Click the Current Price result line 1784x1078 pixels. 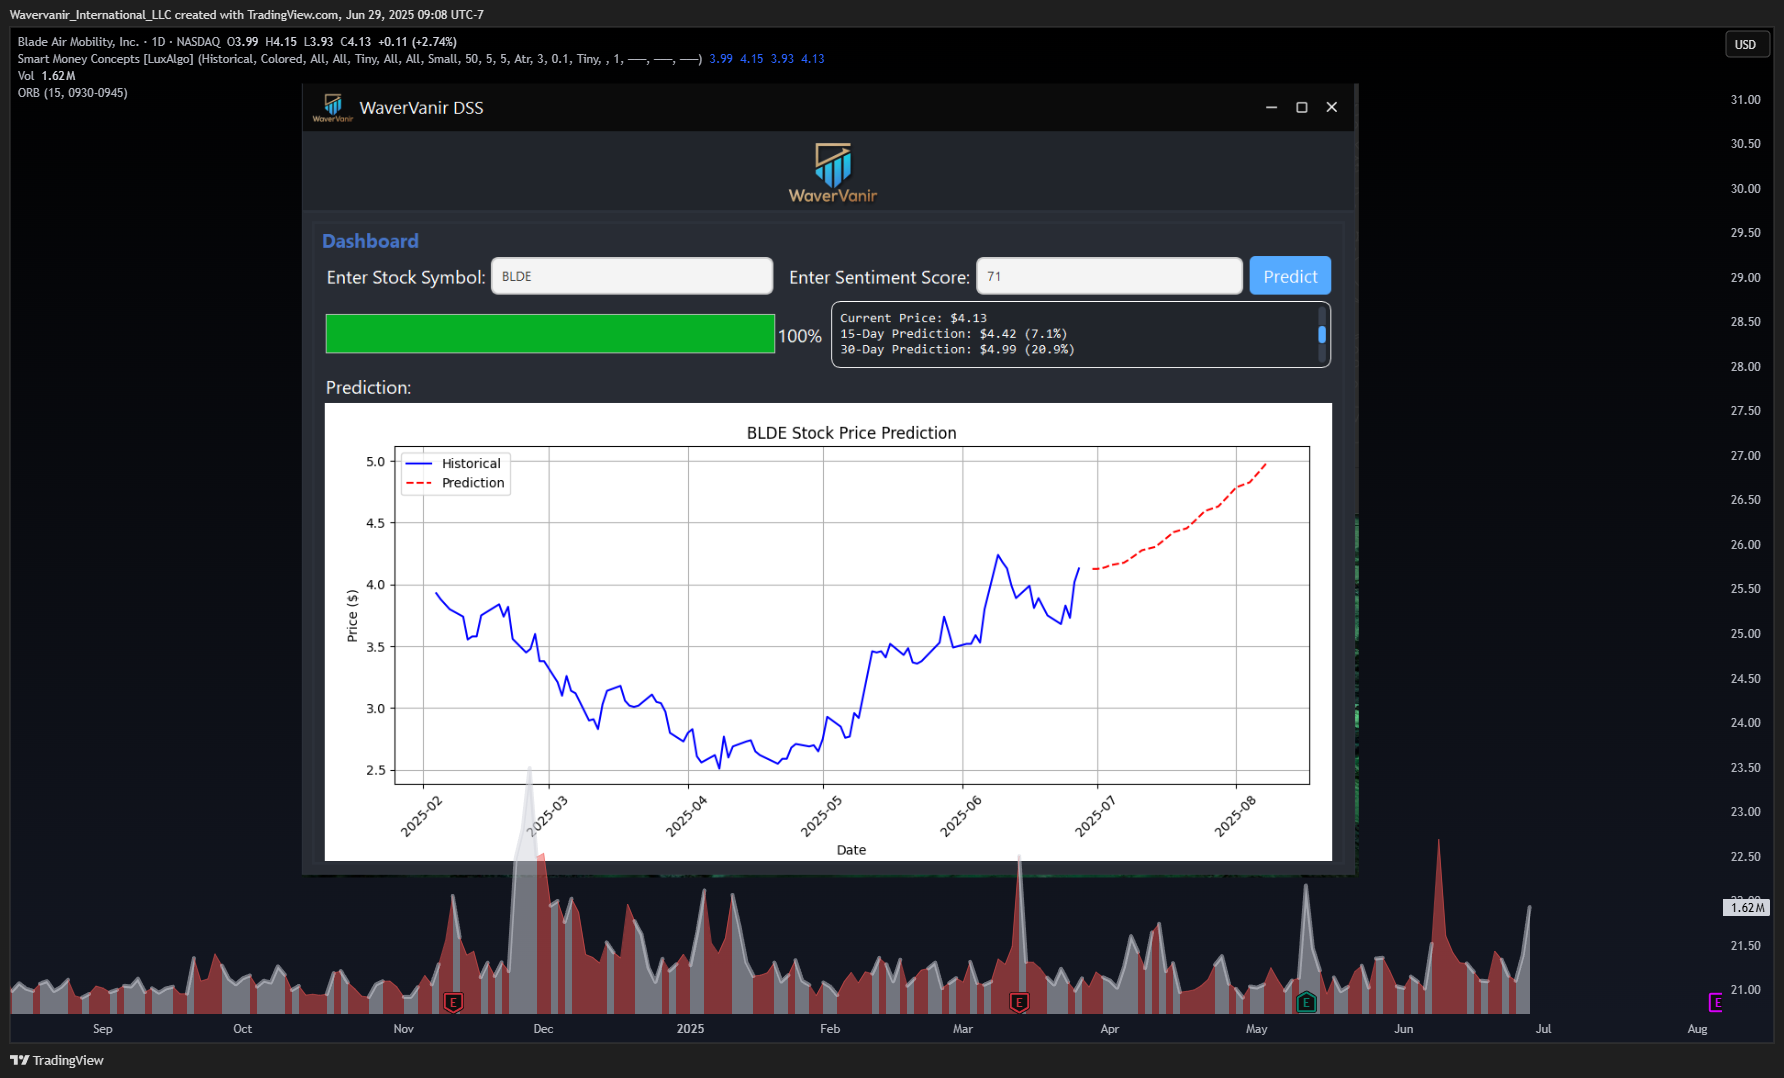pos(913,318)
